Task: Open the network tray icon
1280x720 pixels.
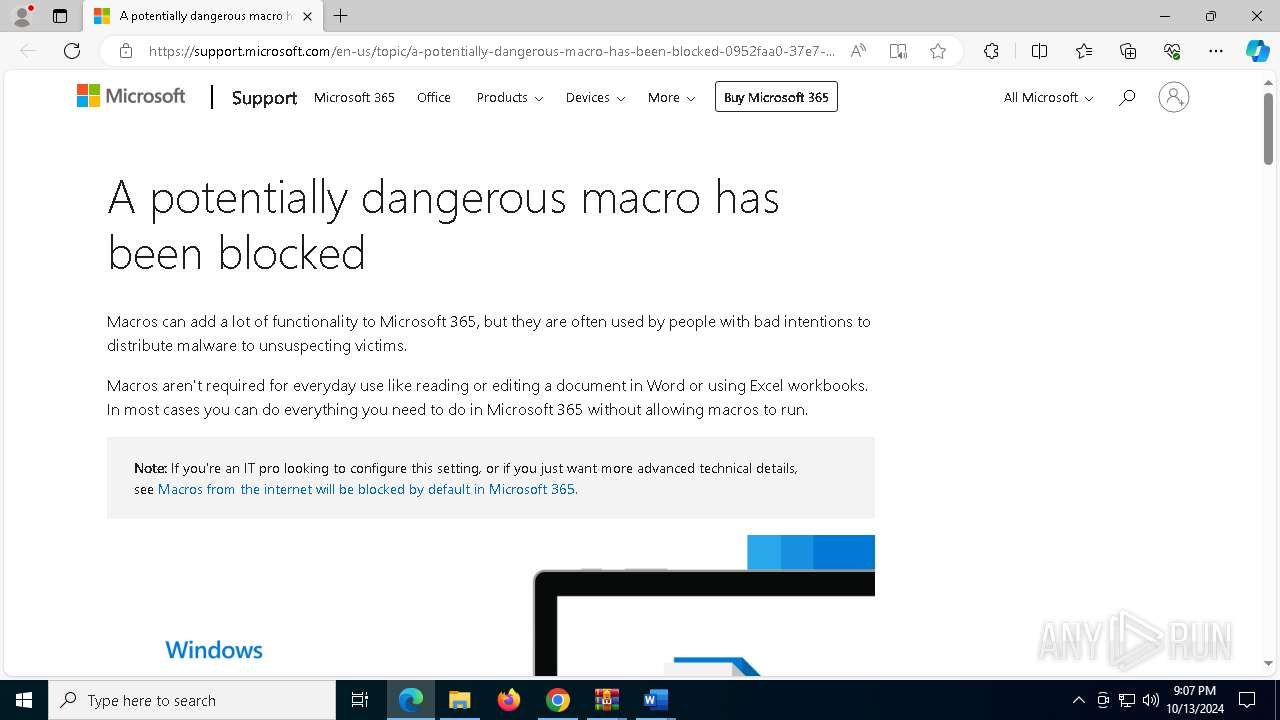Action: 1127,700
